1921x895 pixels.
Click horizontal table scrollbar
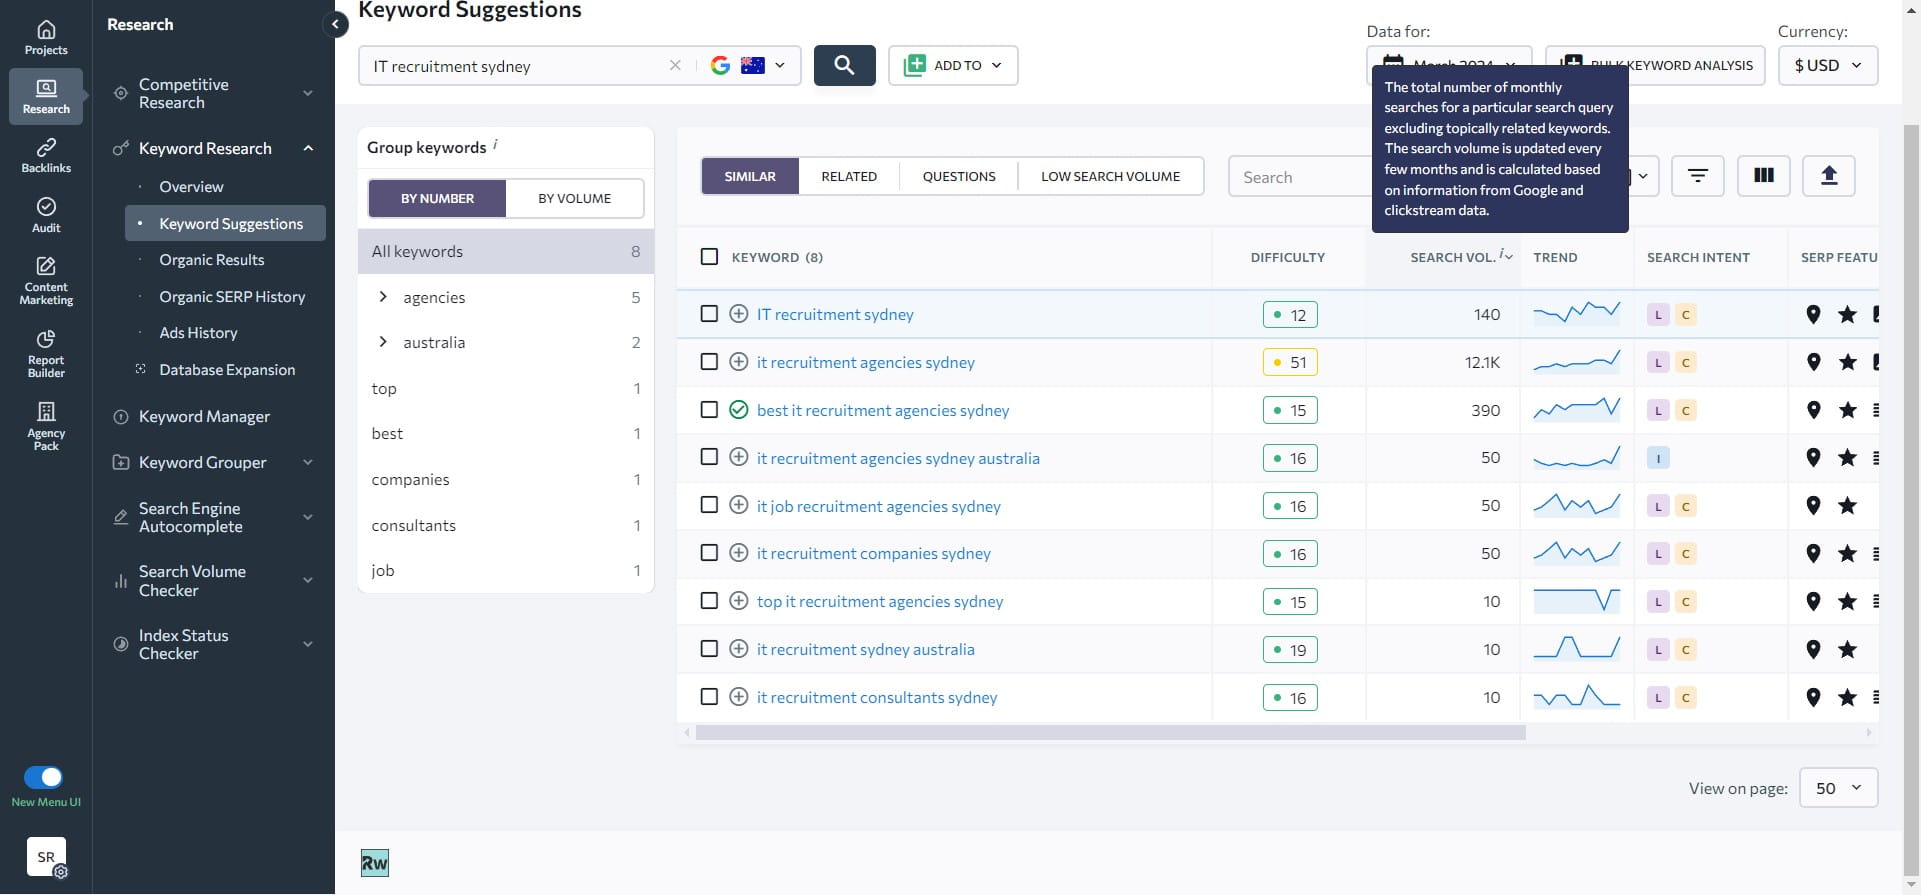pyautogui.click(x=1110, y=733)
